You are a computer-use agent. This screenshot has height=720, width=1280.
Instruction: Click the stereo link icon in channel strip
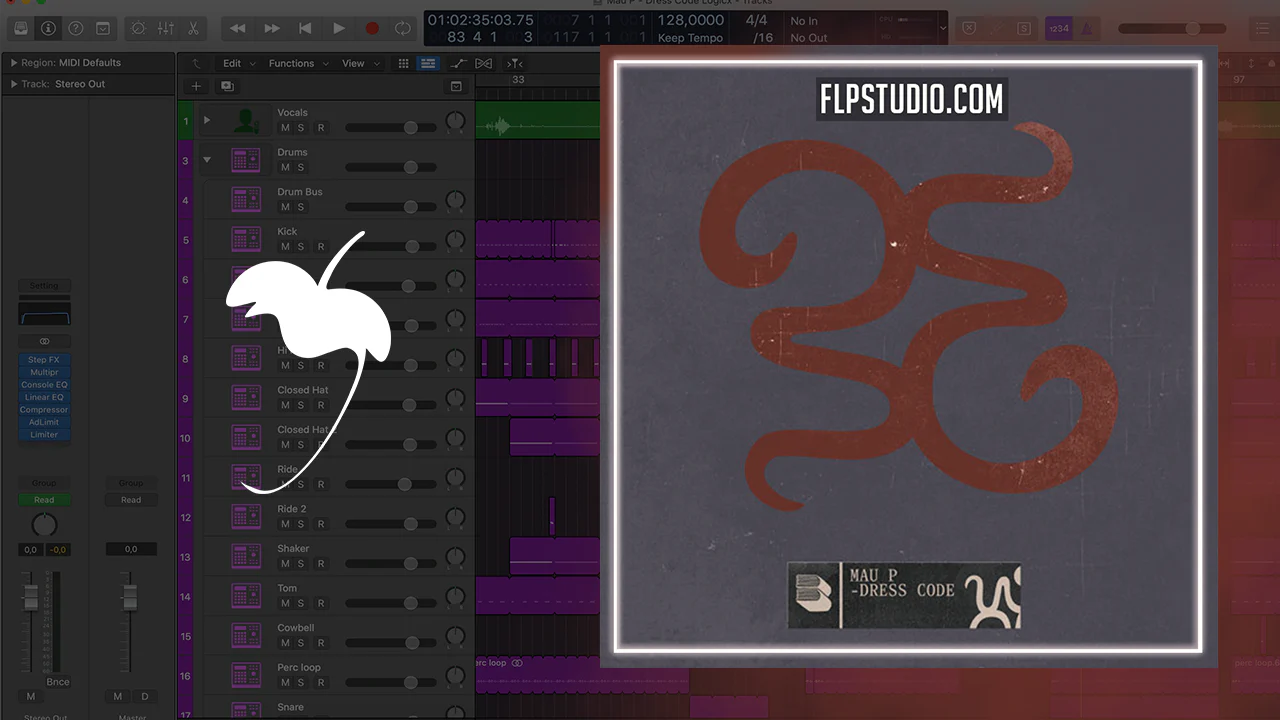[44, 341]
